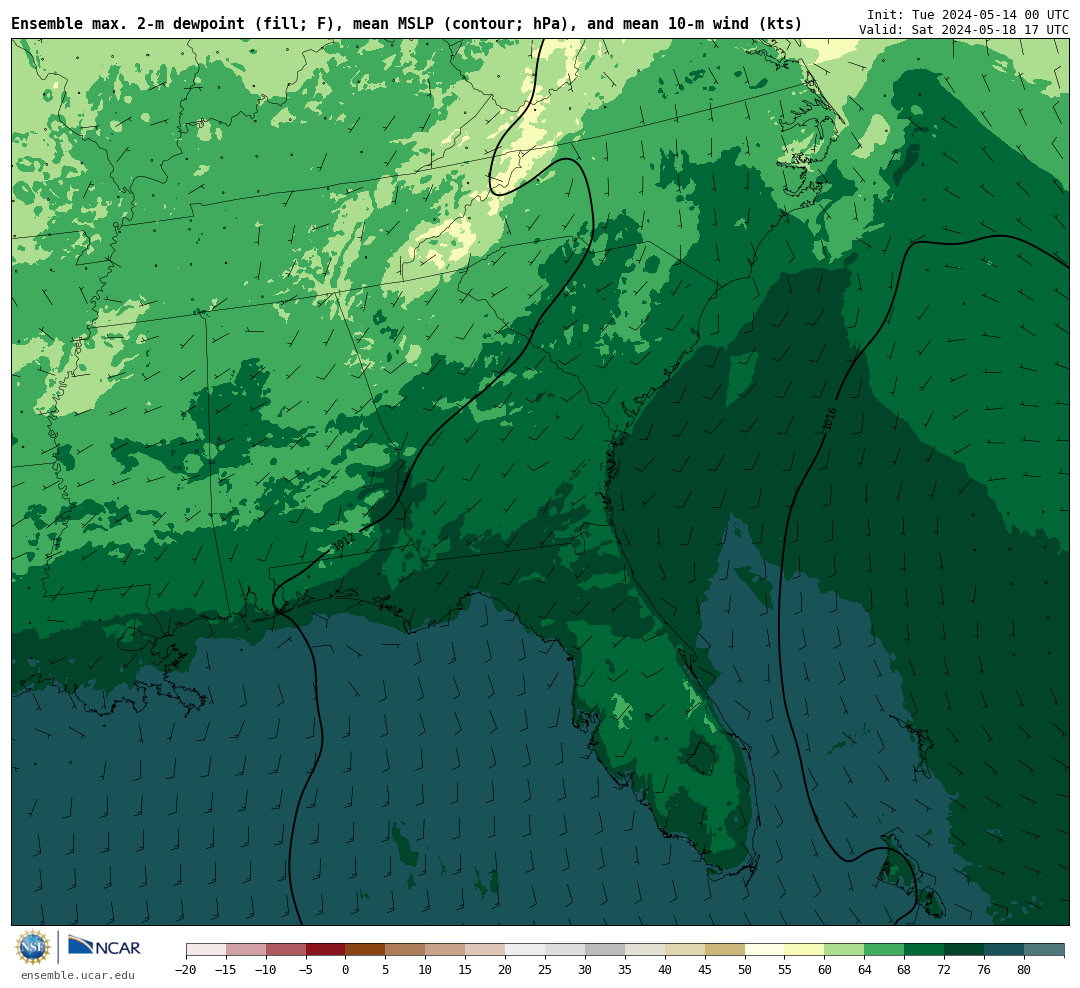Viewport: 1080px width, 988px height.
Task: Click the colorbar tick label '64'
Action: pyautogui.click(x=865, y=970)
